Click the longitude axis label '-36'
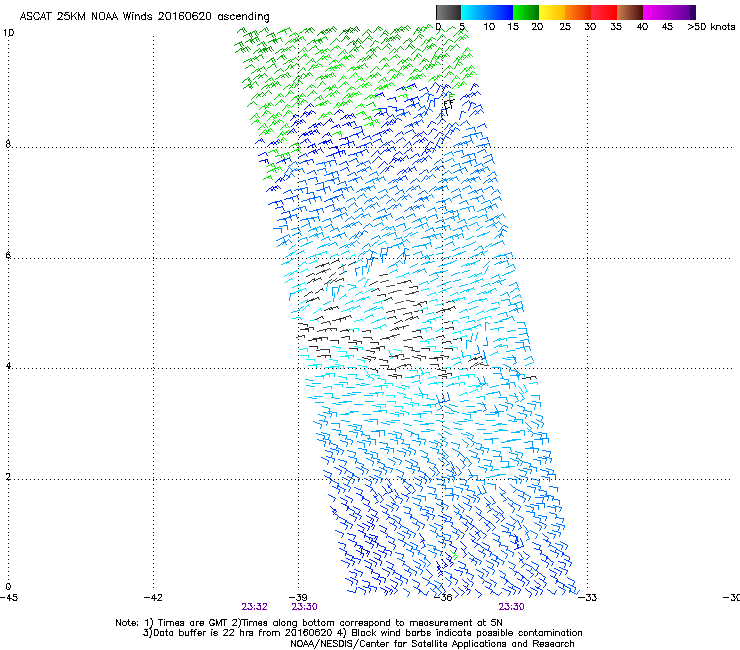The height and width of the screenshot is (650, 740). tap(443, 598)
